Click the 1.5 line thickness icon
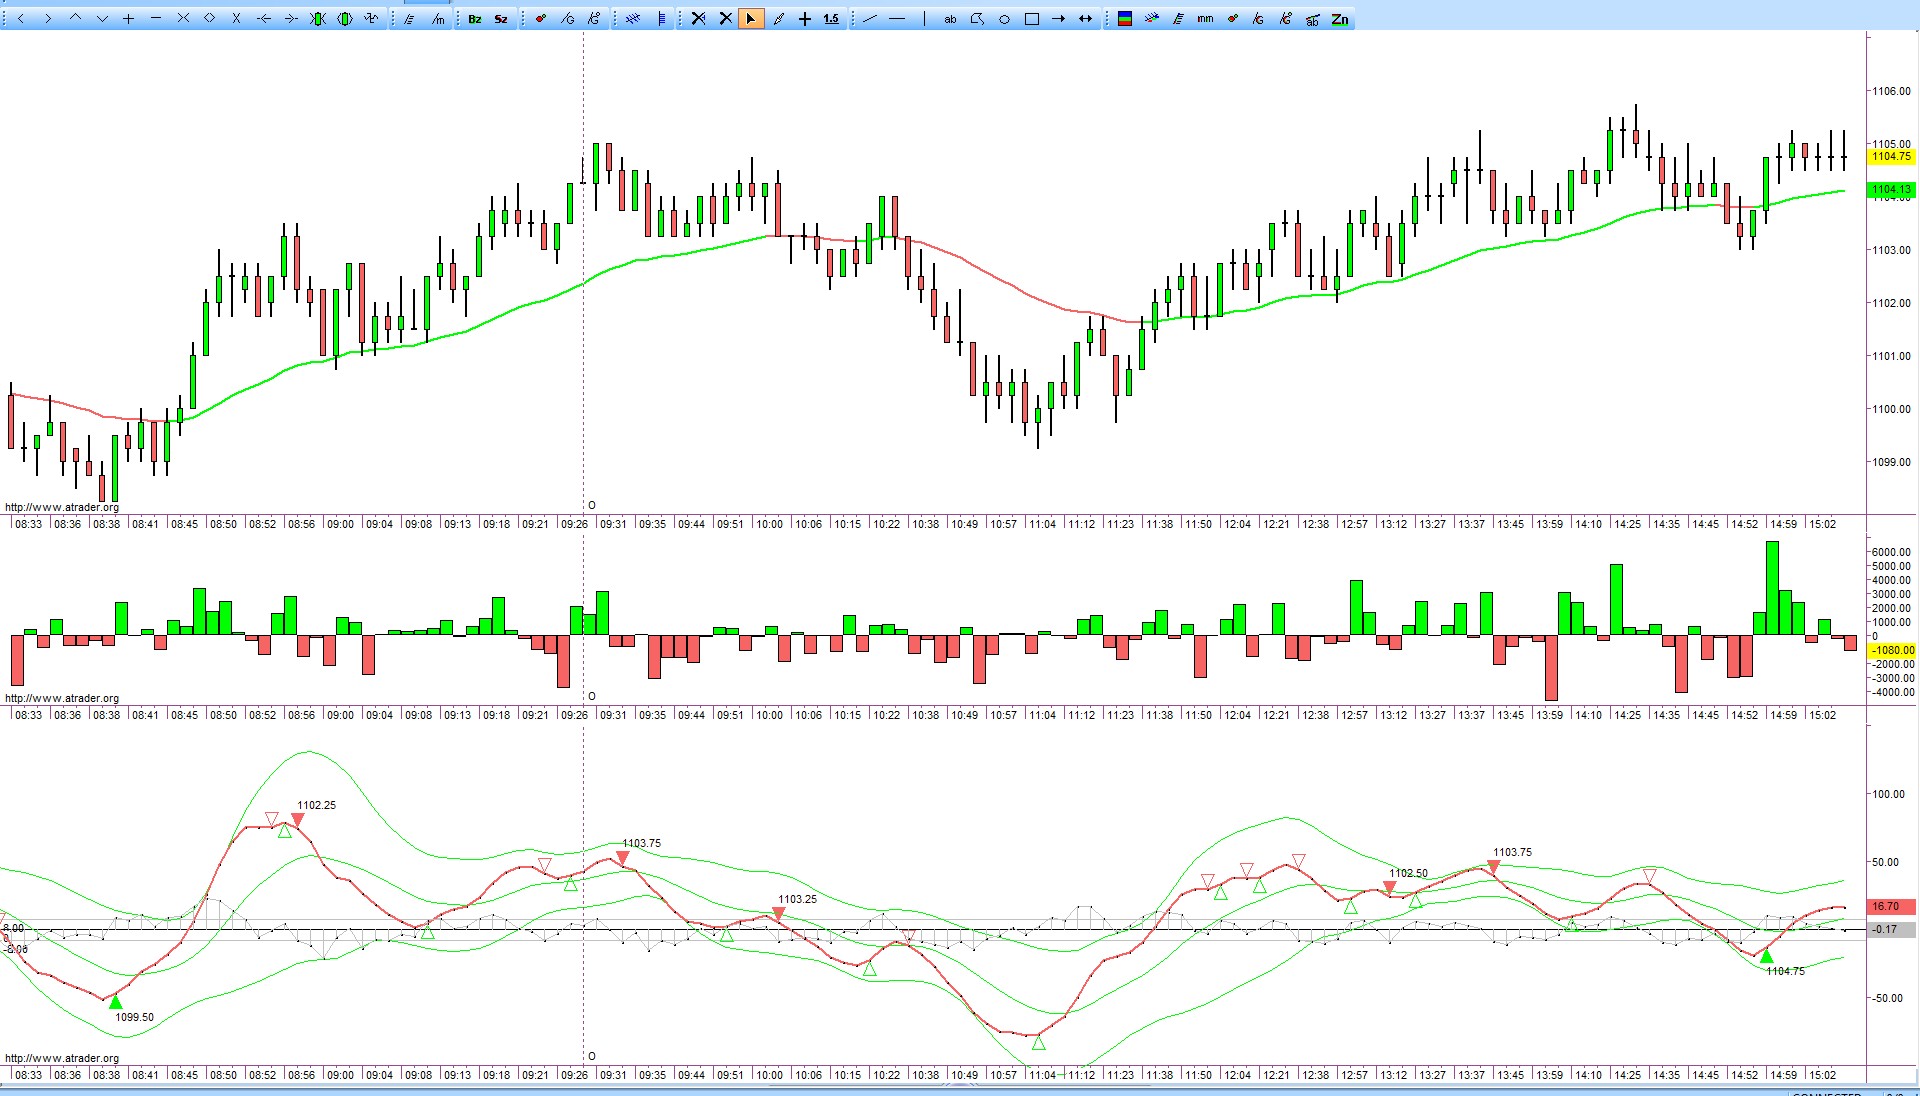Image resolution: width=1920 pixels, height=1096 pixels. click(x=832, y=19)
